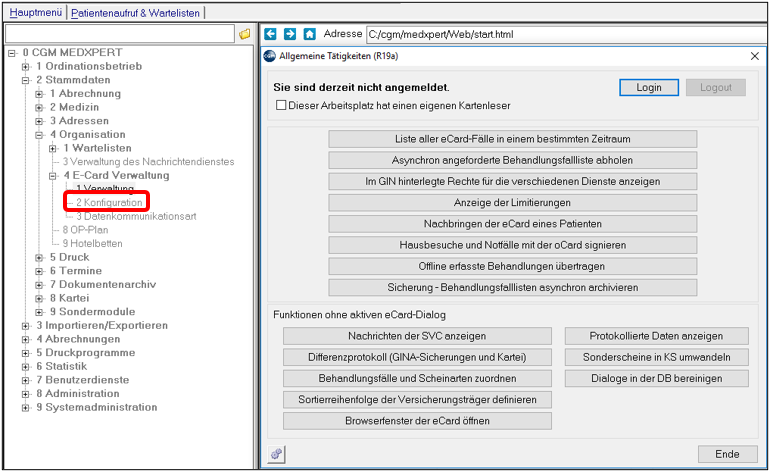Select 5 Druckprogramme in the tree
This screenshot has width=770, height=472.
click(85, 353)
